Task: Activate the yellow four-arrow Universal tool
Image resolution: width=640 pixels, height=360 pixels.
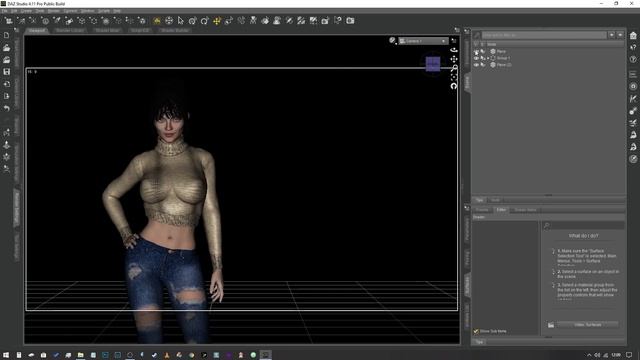Action: pos(217,20)
